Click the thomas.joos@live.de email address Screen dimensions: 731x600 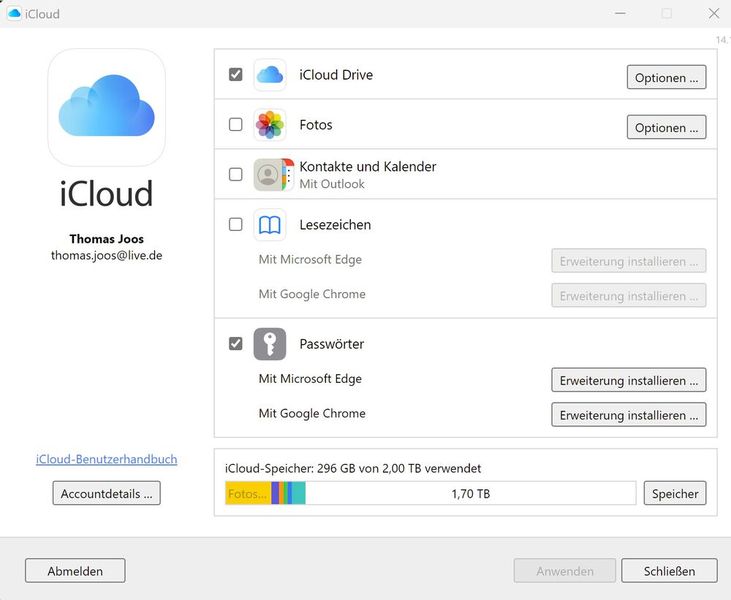tap(106, 255)
